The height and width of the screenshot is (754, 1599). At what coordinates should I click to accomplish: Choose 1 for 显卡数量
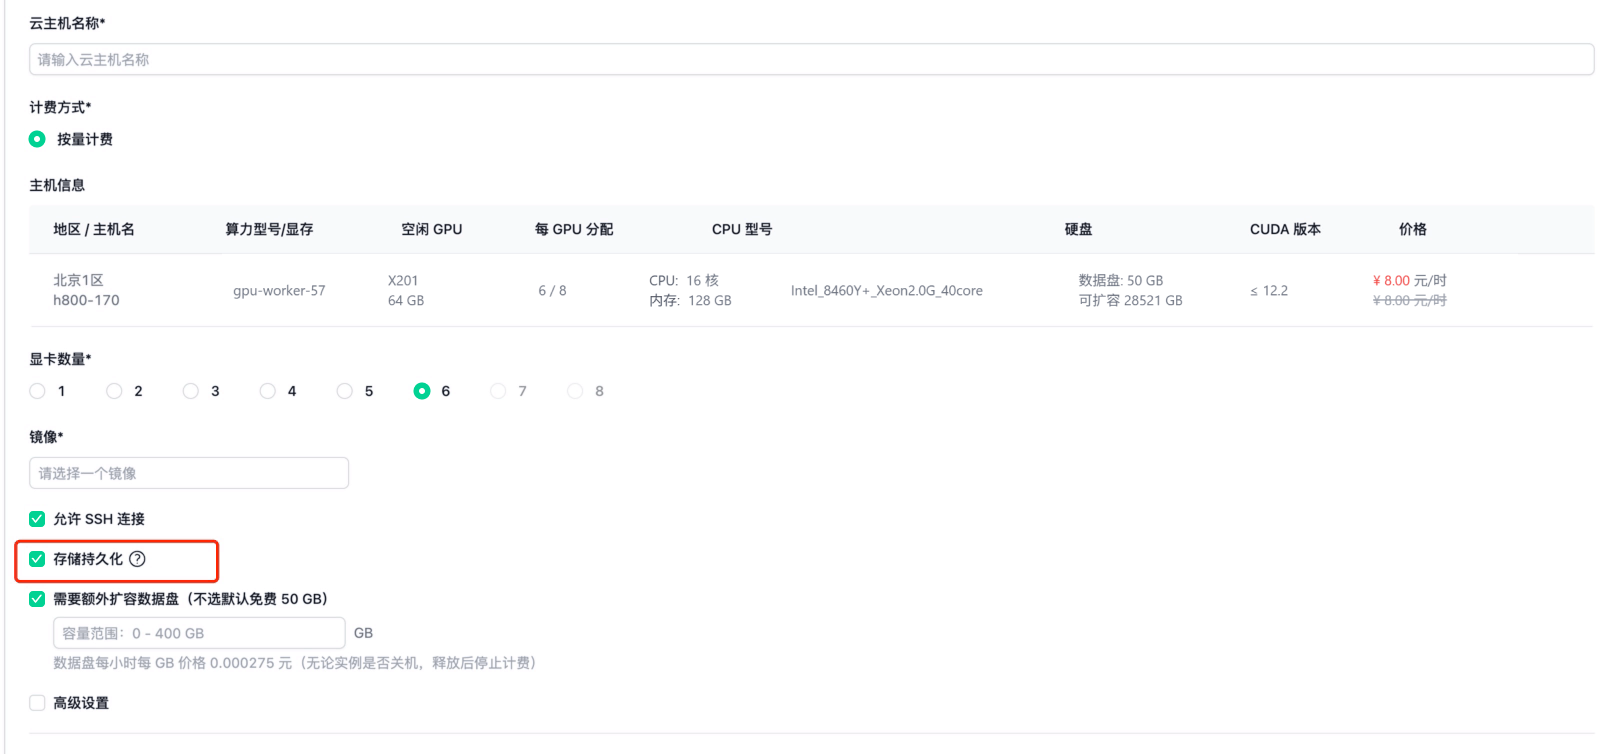click(38, 391)
